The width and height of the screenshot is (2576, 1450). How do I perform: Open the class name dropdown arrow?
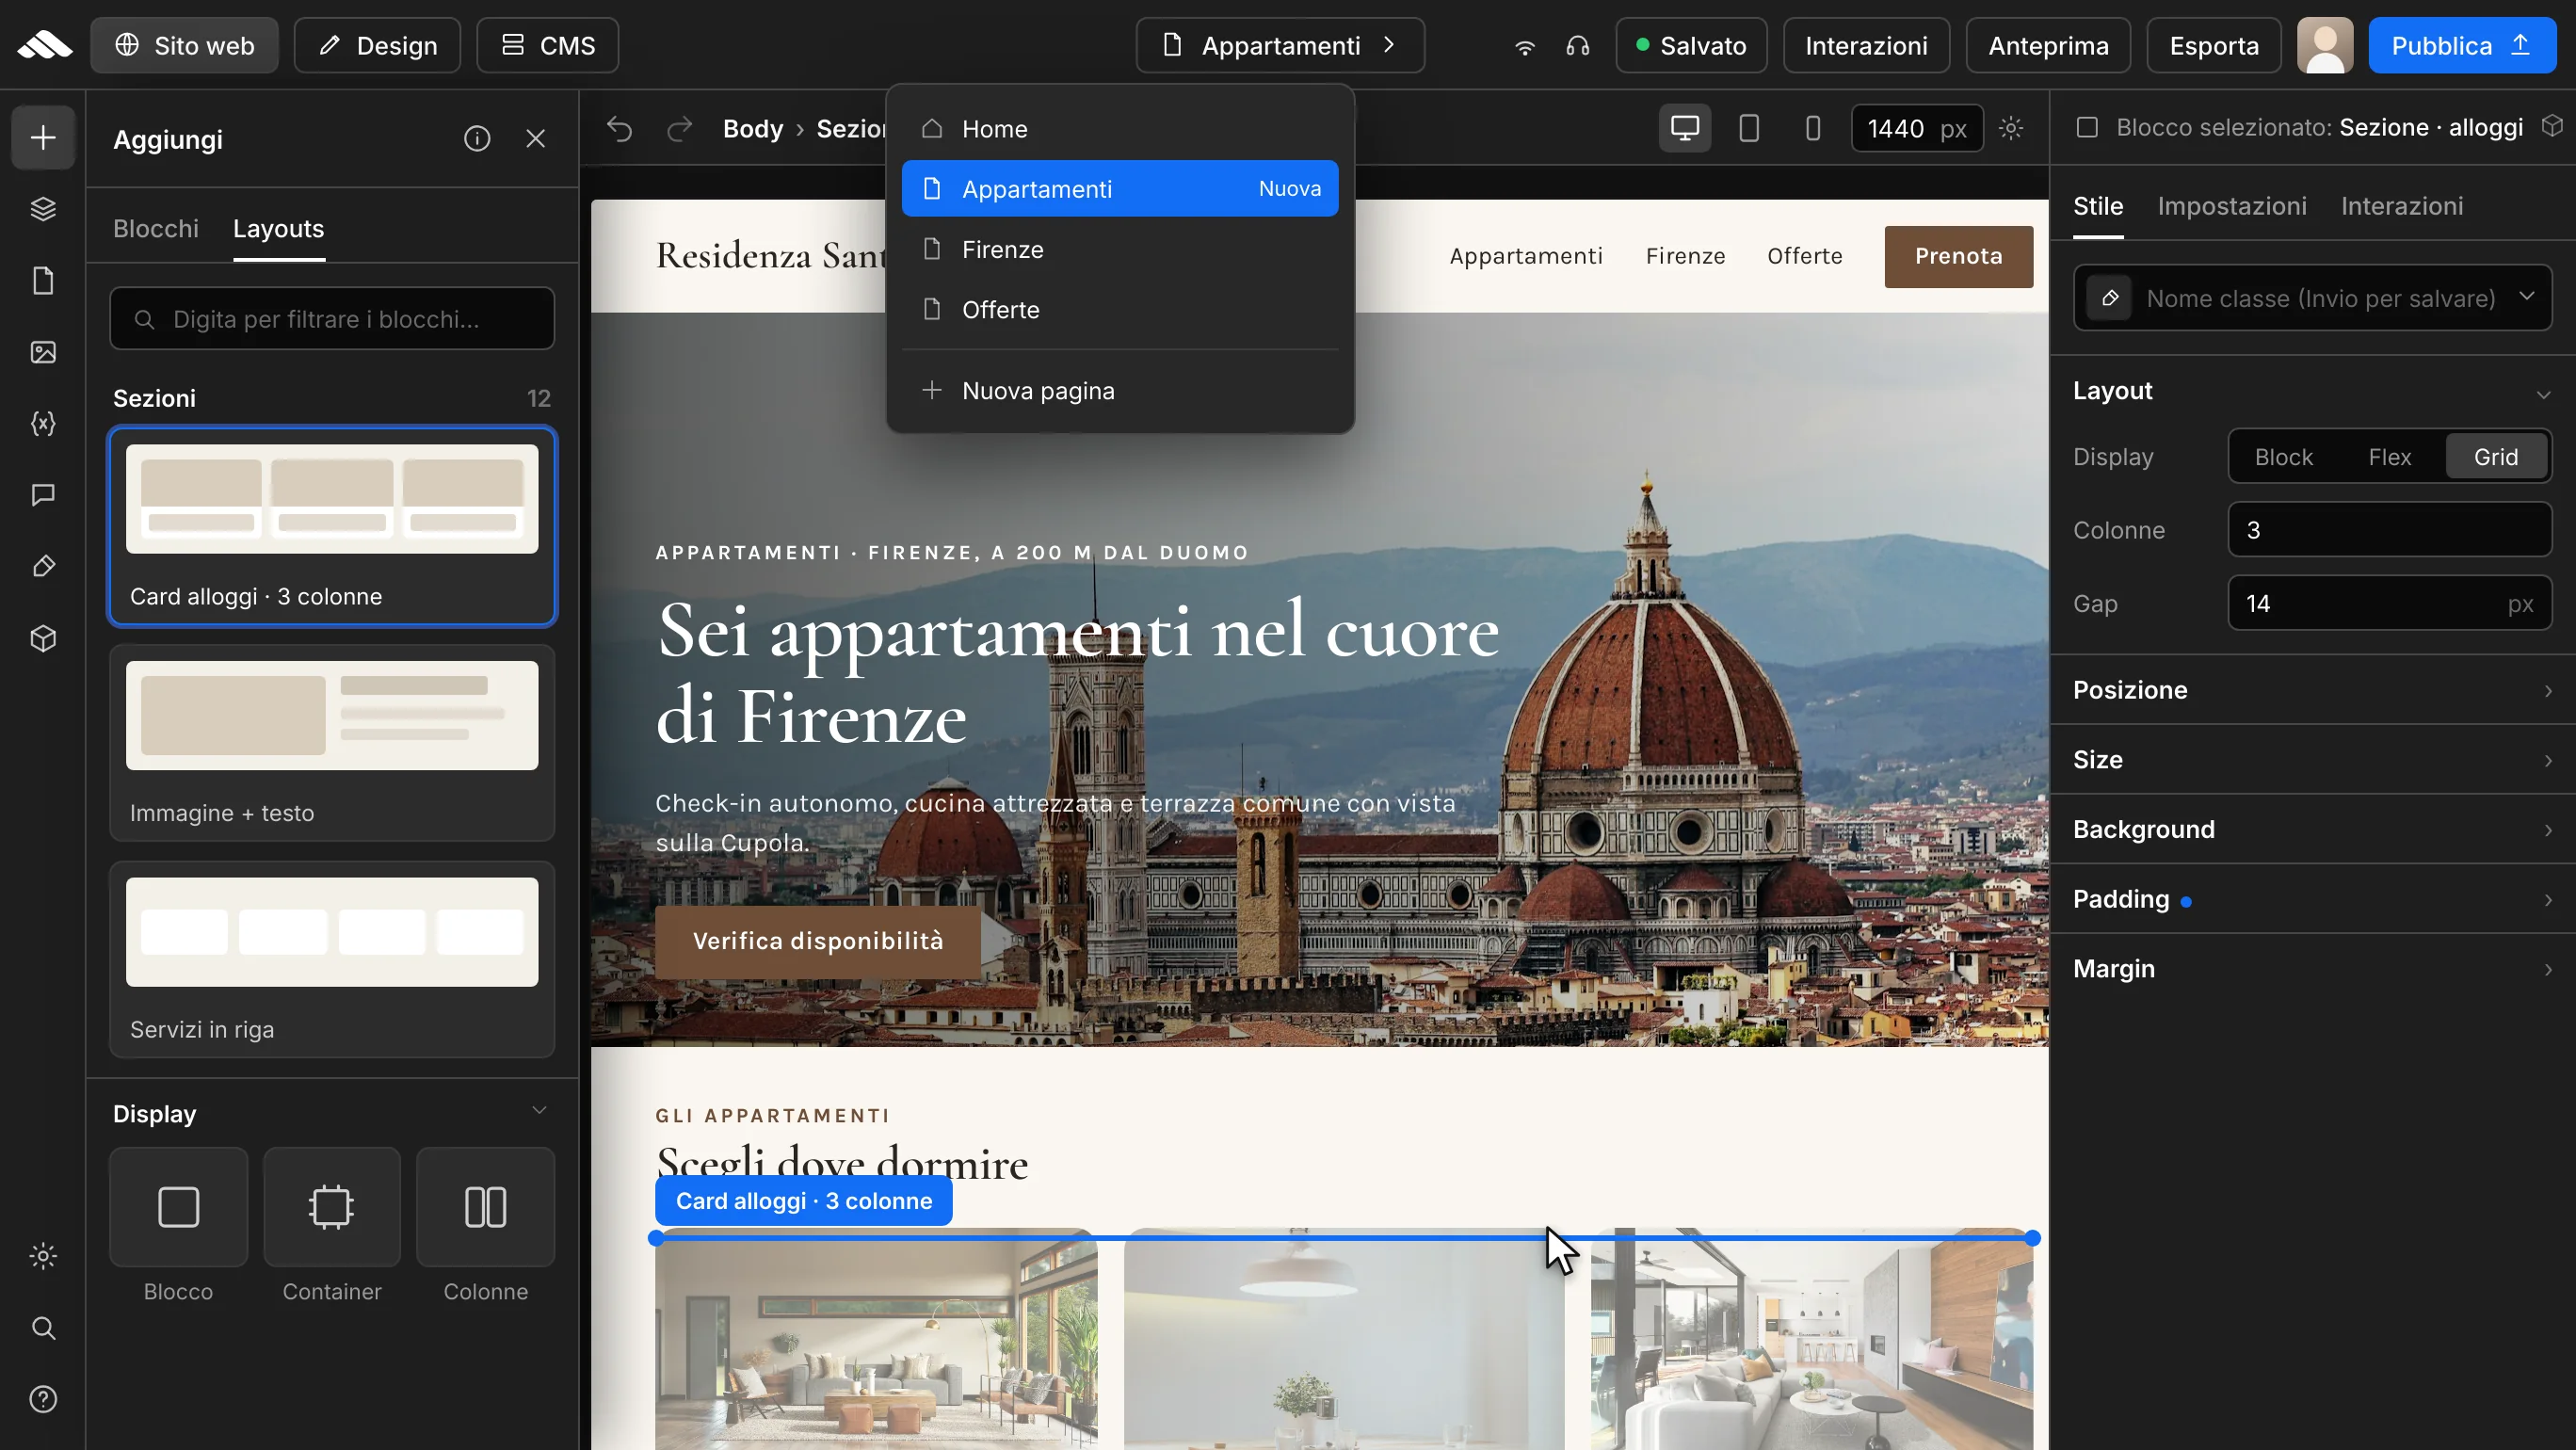[x=2527, y=296]
